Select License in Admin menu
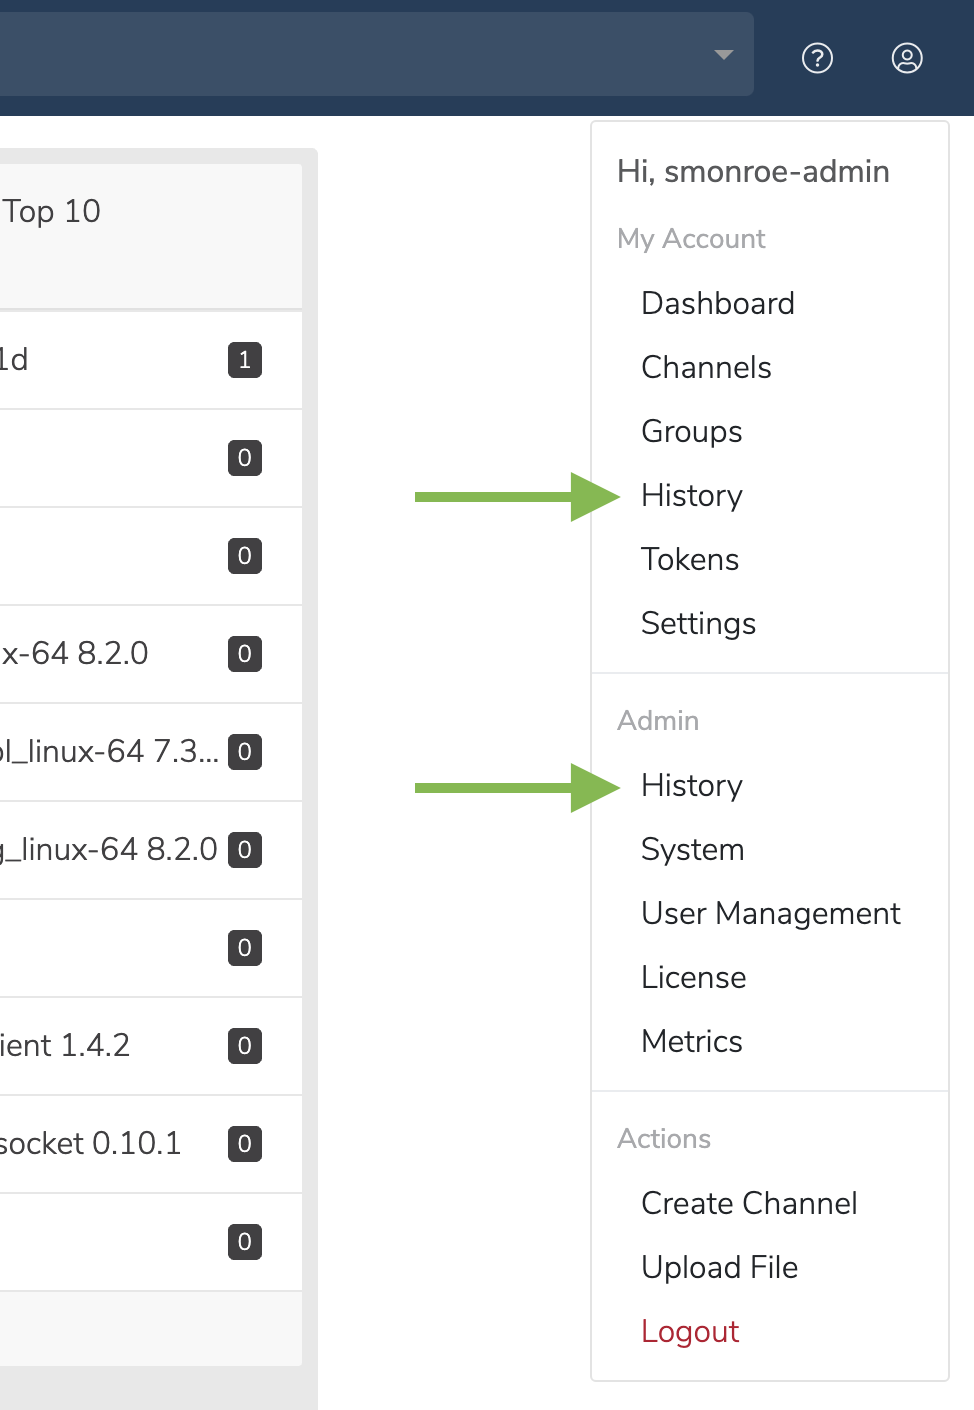974x1410 pixels. (x=694, y=977)
